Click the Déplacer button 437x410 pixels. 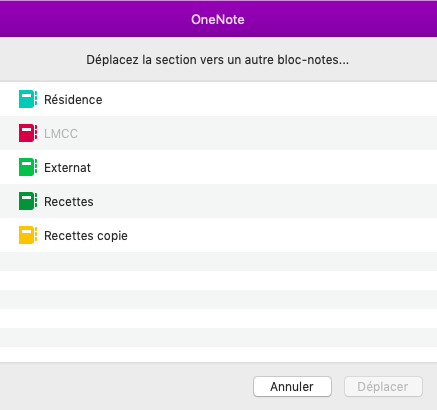tap(383, 387)
